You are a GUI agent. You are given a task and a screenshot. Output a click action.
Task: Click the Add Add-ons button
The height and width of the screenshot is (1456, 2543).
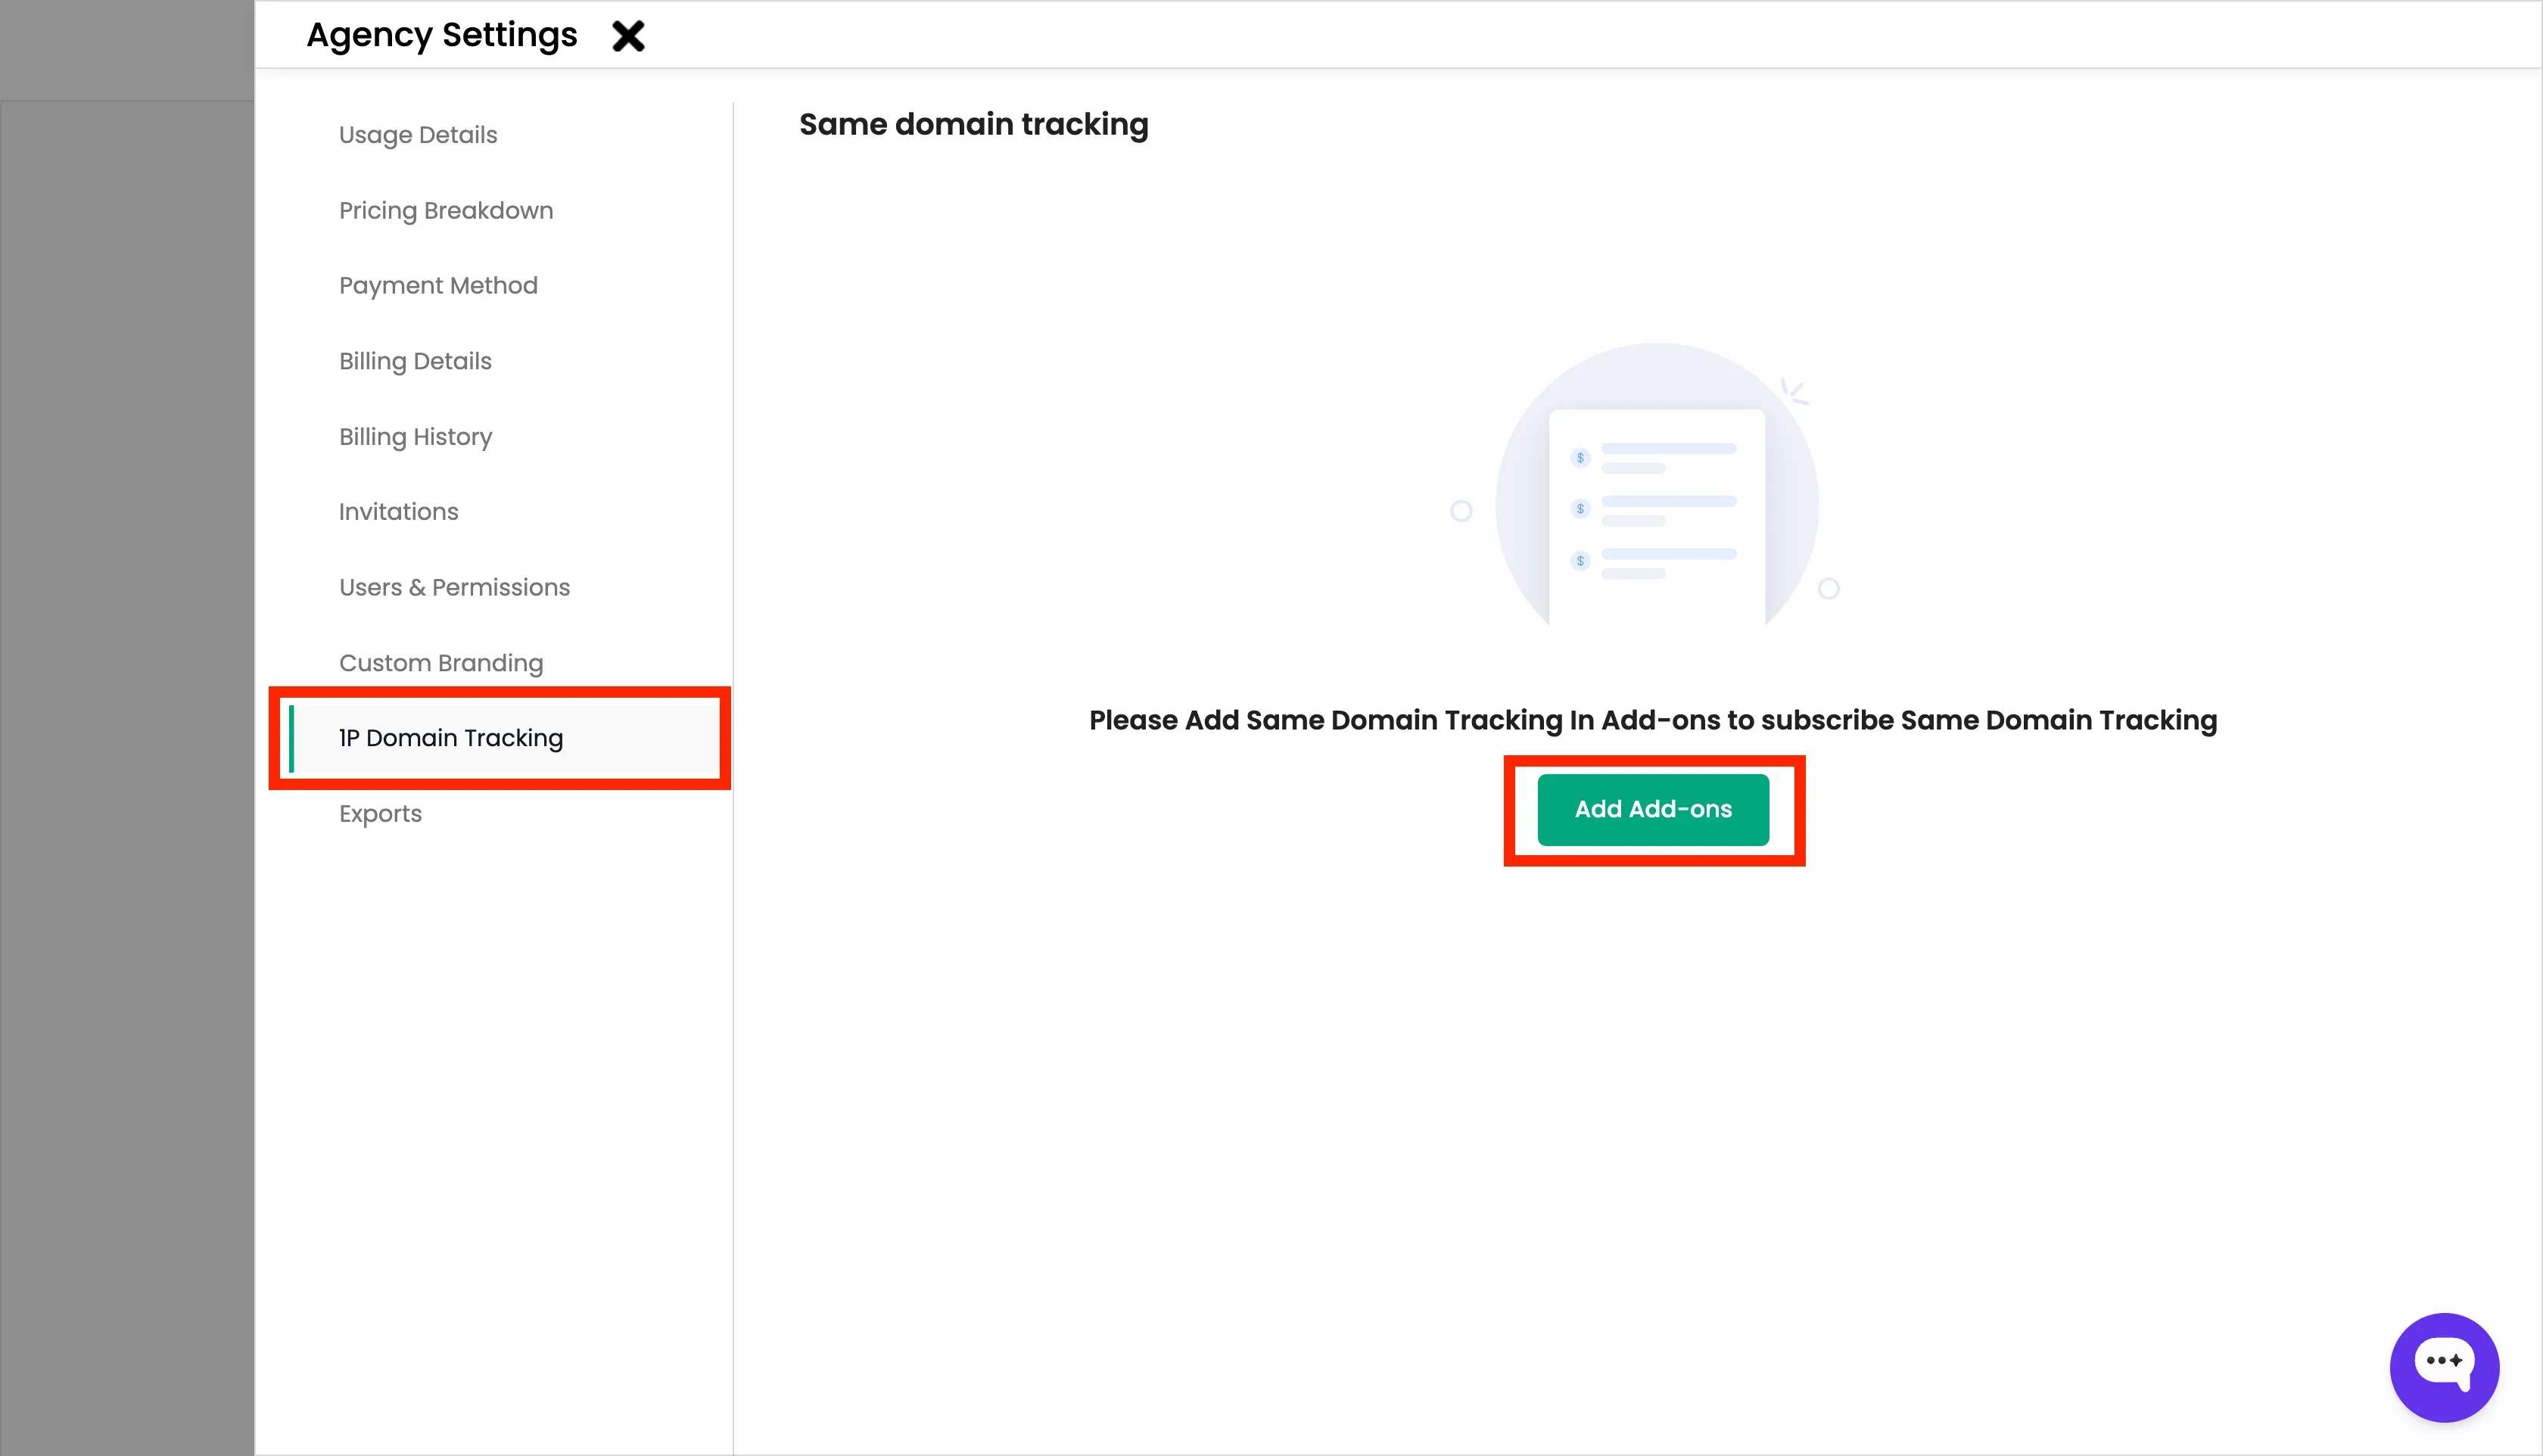1653,809
